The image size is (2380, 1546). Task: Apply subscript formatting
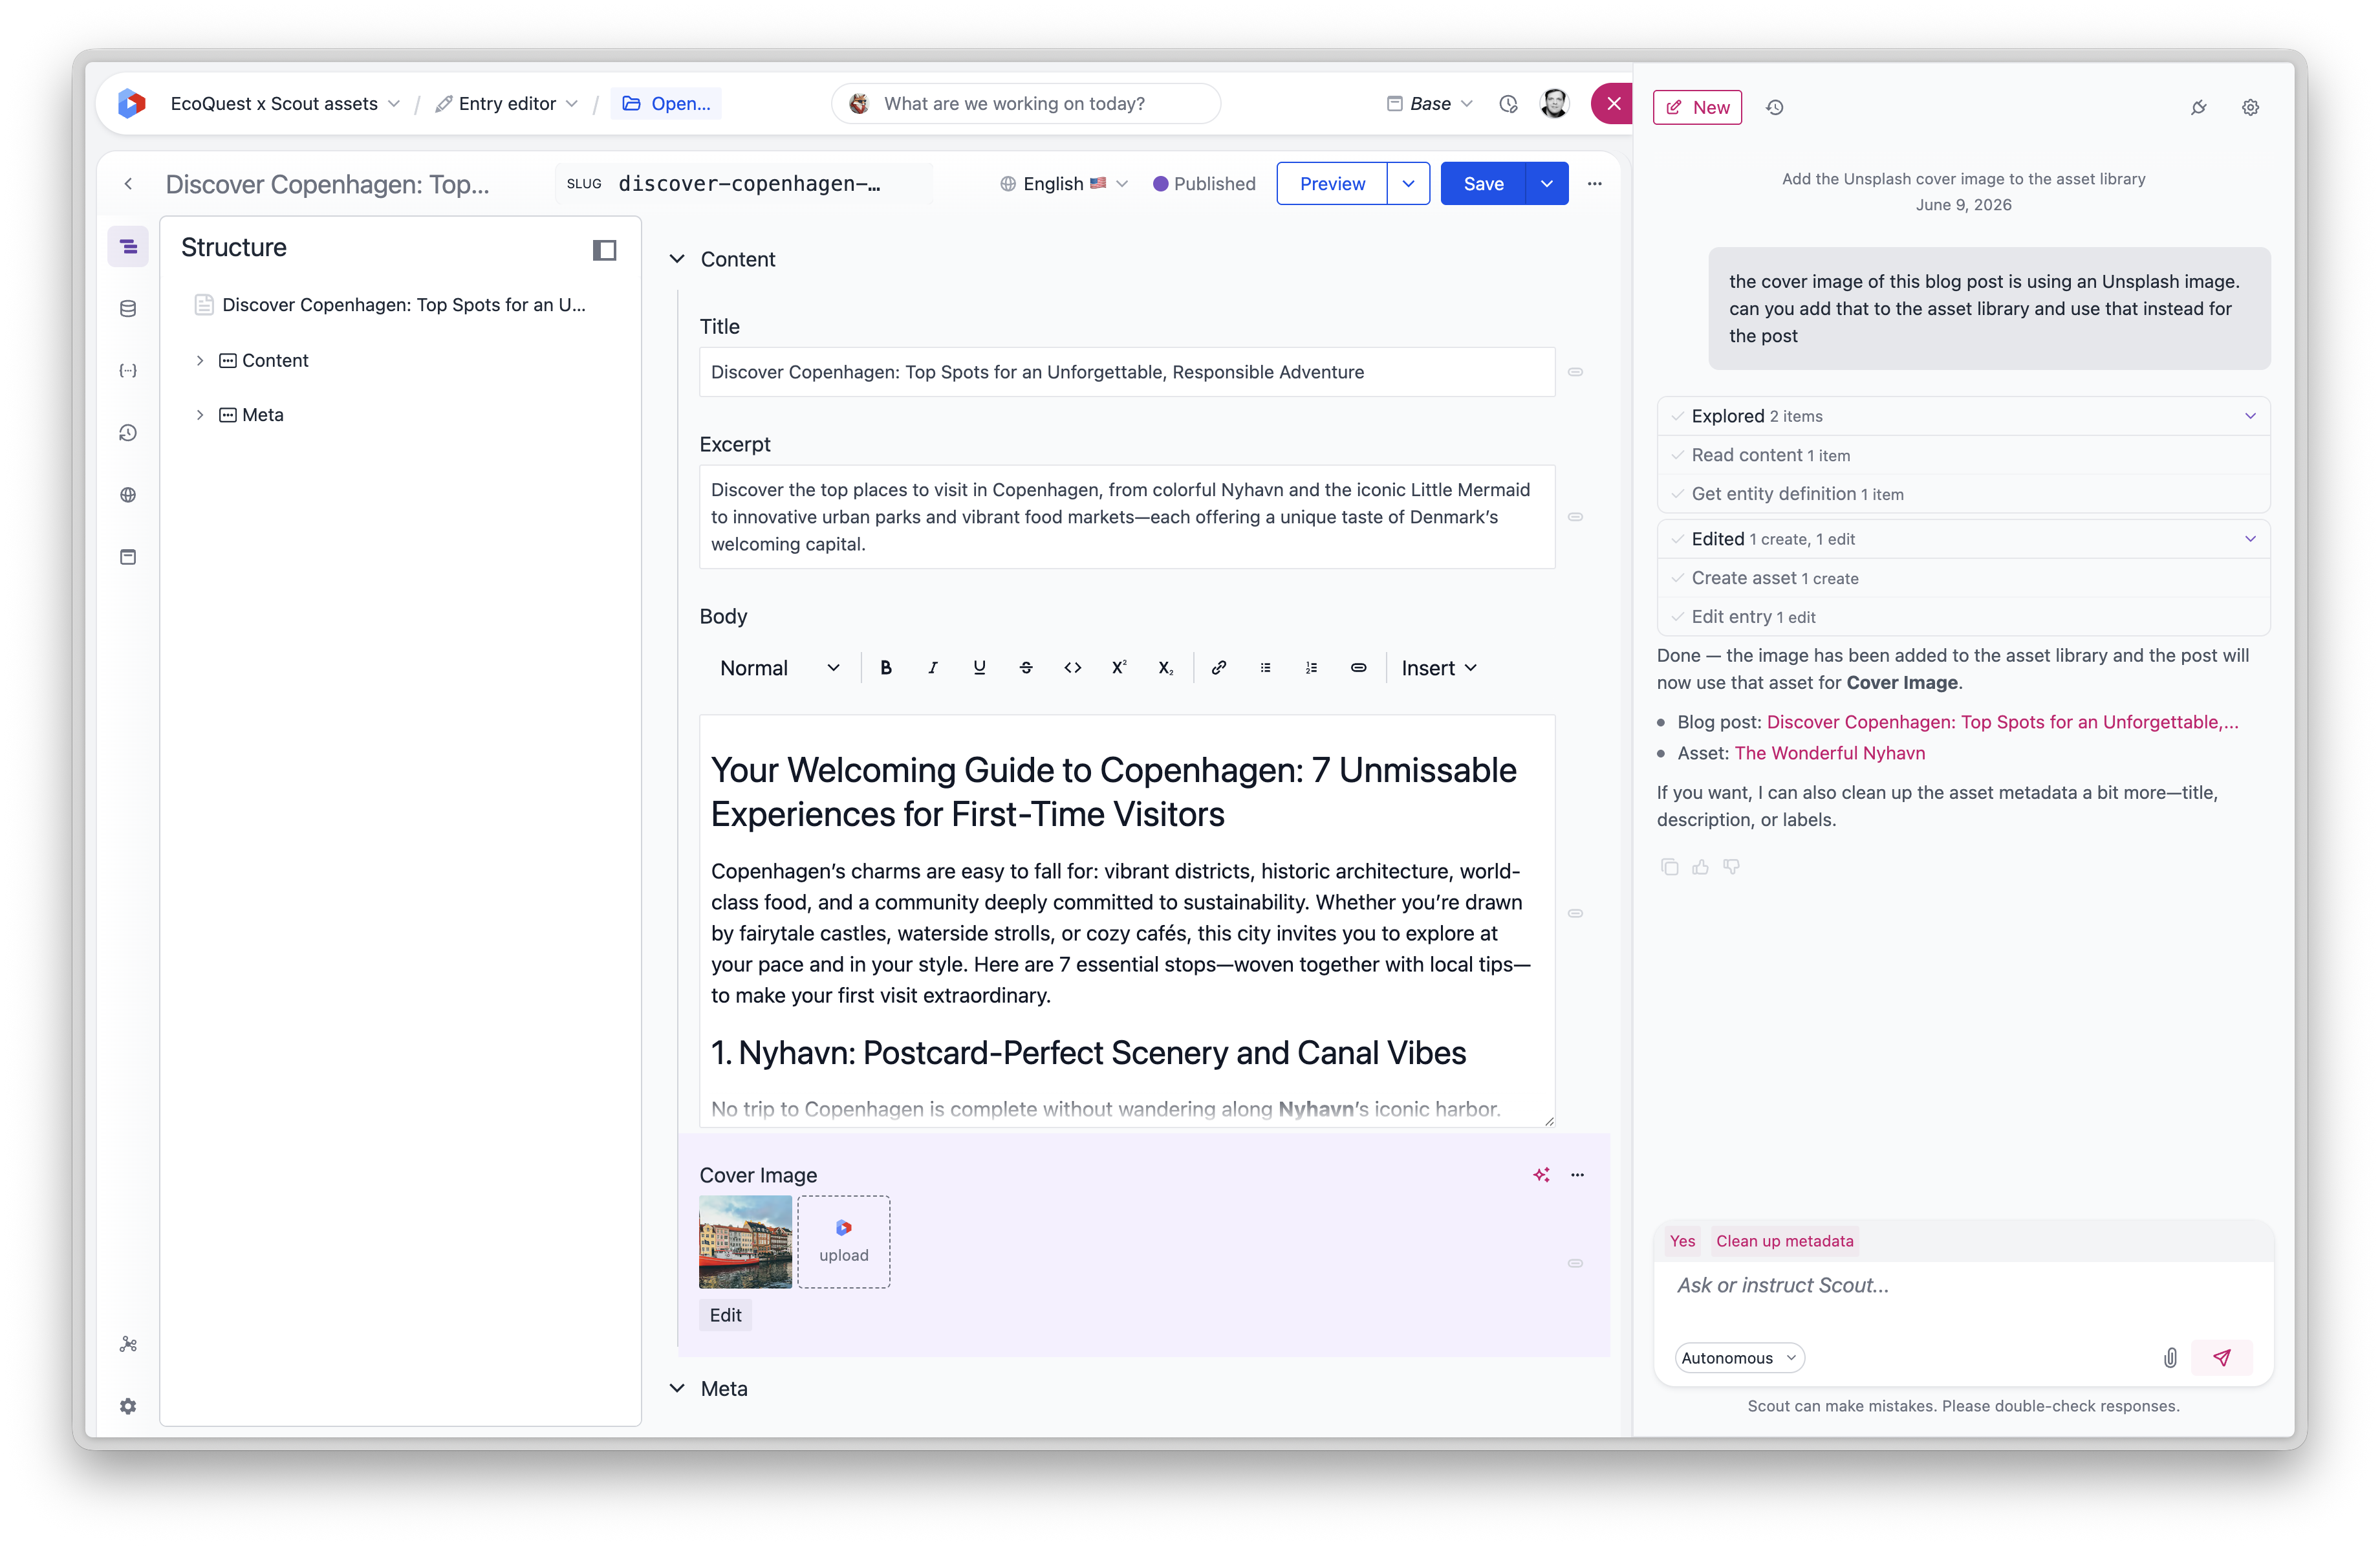pyautogui.click(x=1165, y=668)
